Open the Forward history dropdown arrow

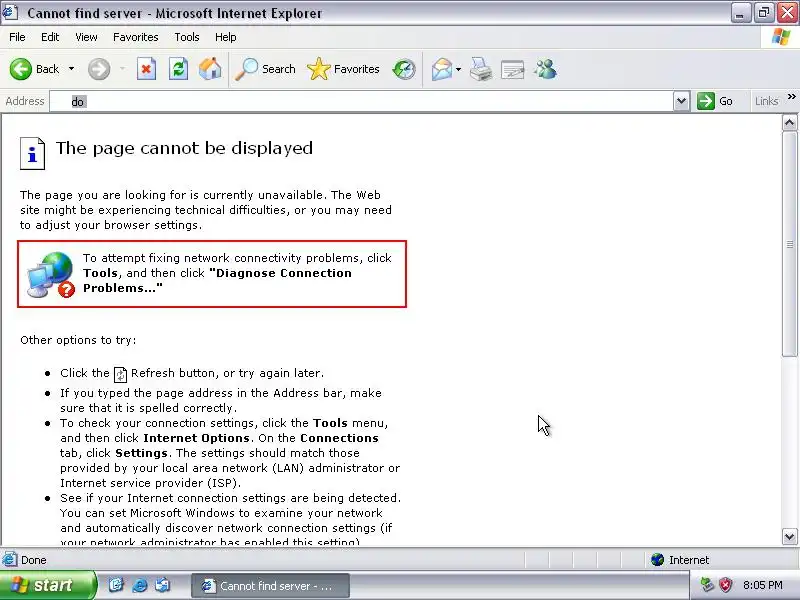pos(122,69)
